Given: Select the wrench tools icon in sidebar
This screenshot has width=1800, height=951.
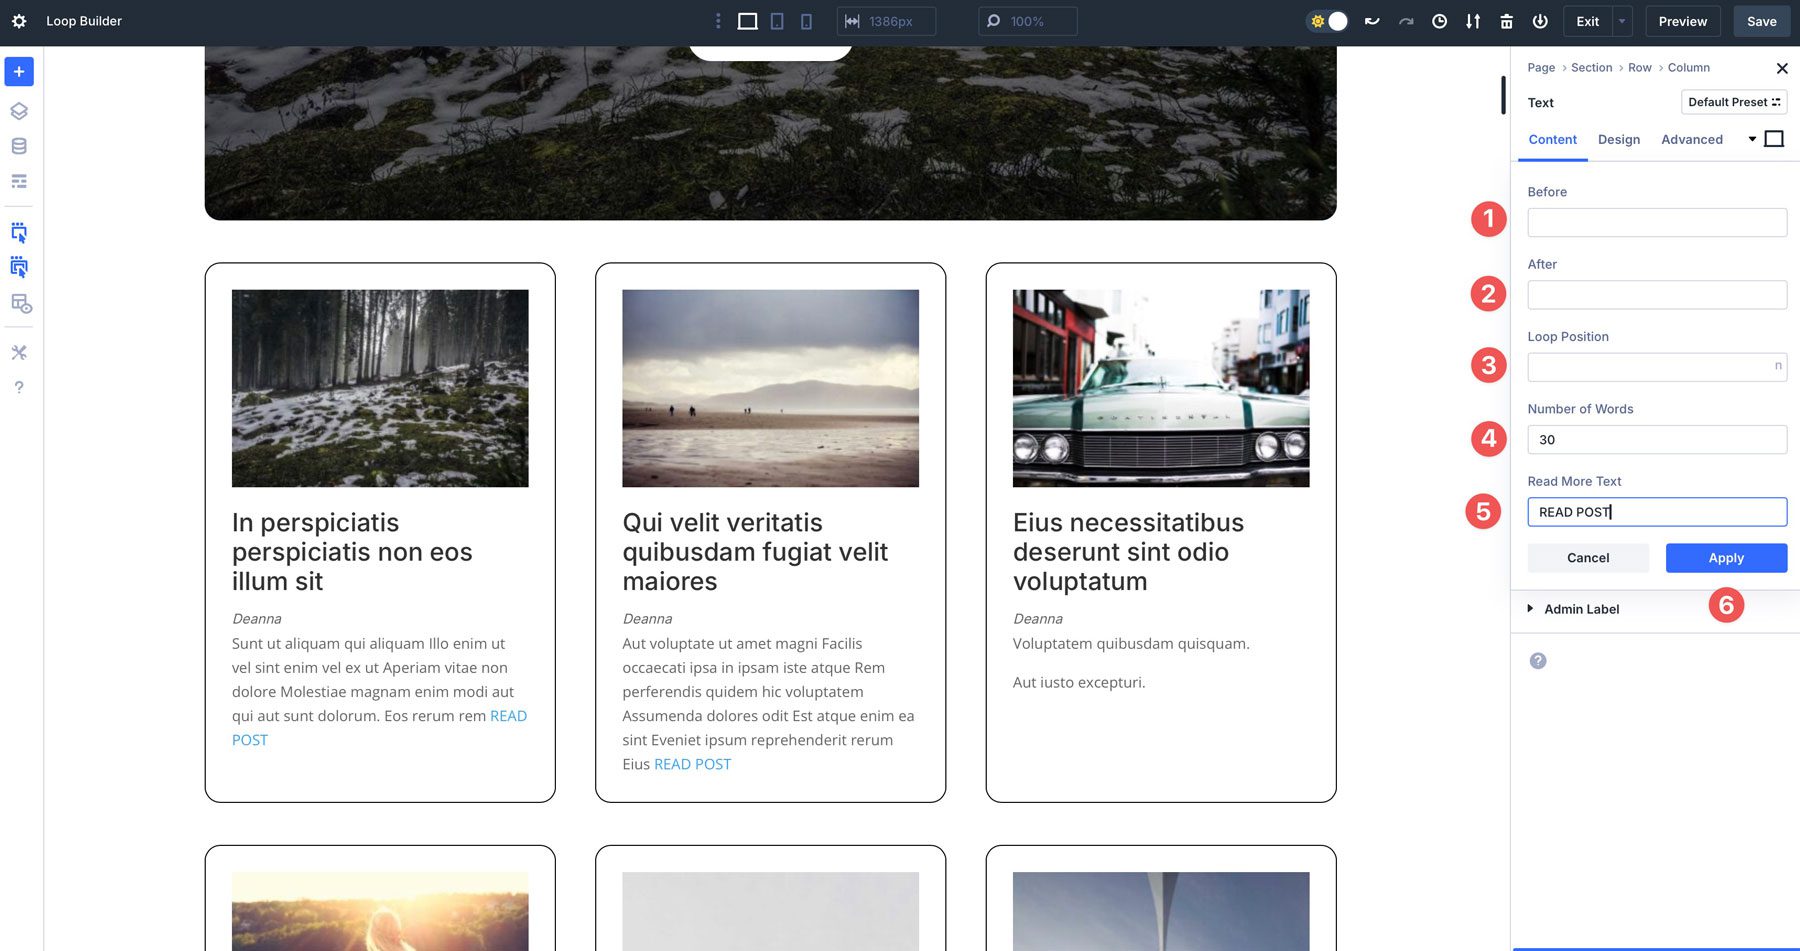Looking at the screenshot, I should coord(18,352).
